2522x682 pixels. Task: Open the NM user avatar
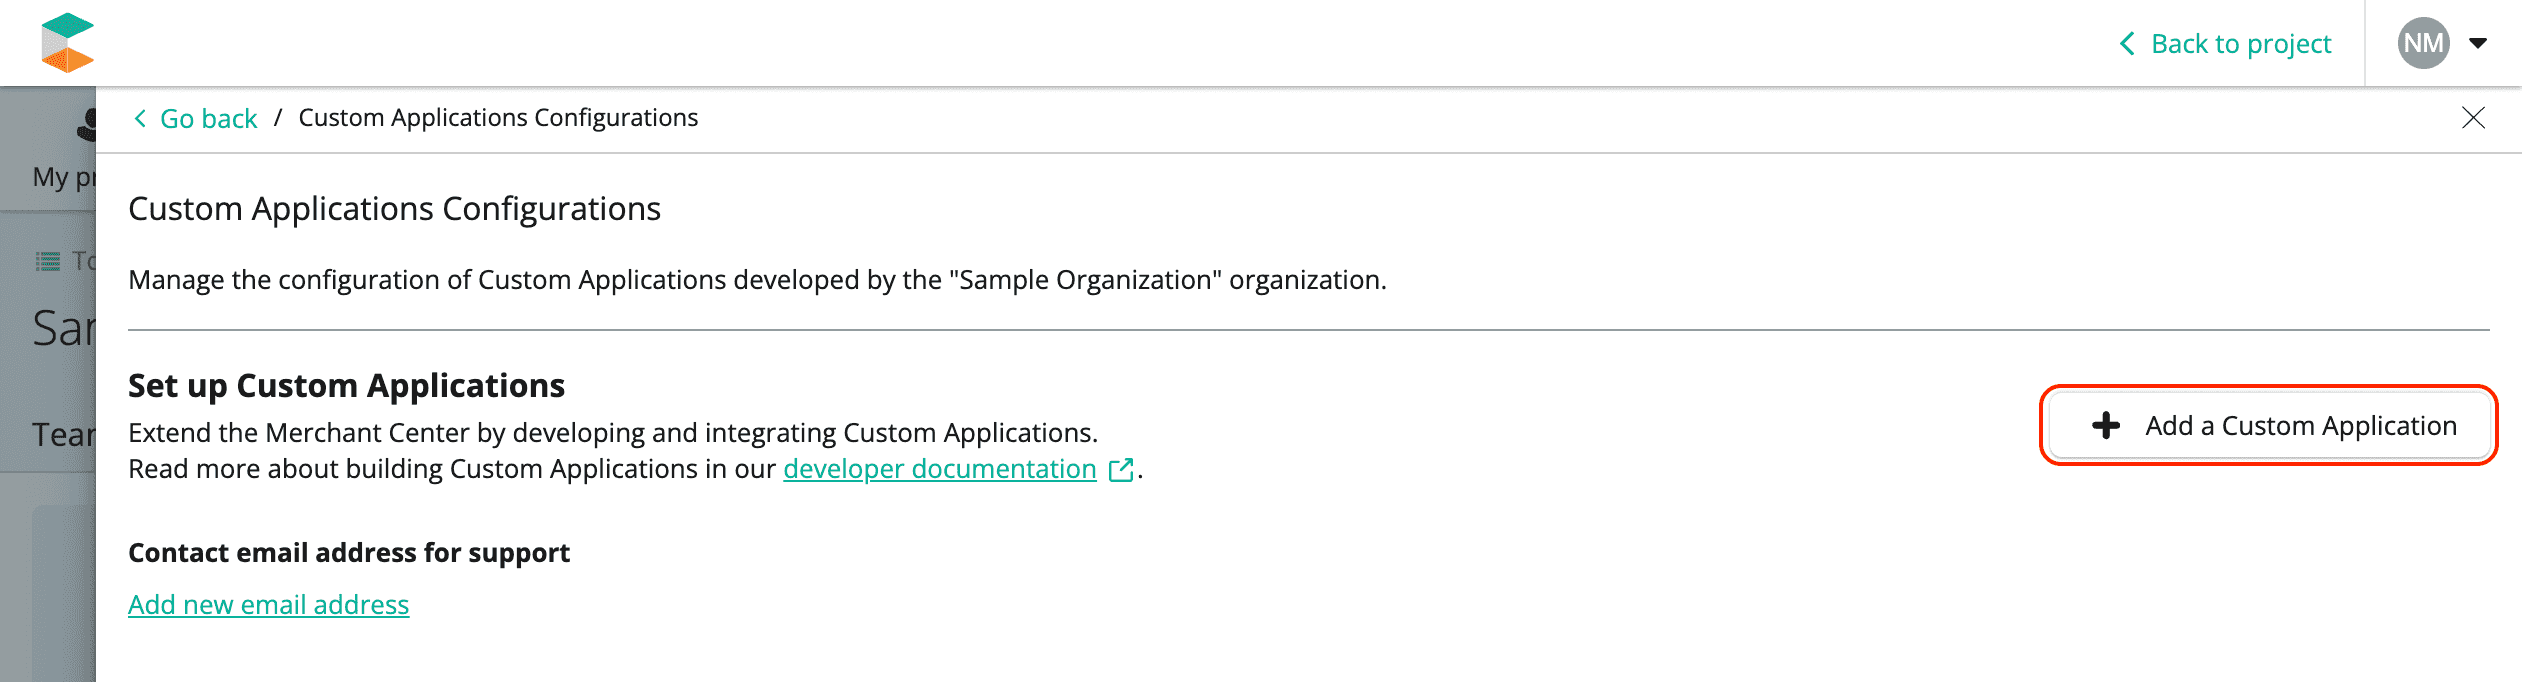click(x=2423, y=43)
